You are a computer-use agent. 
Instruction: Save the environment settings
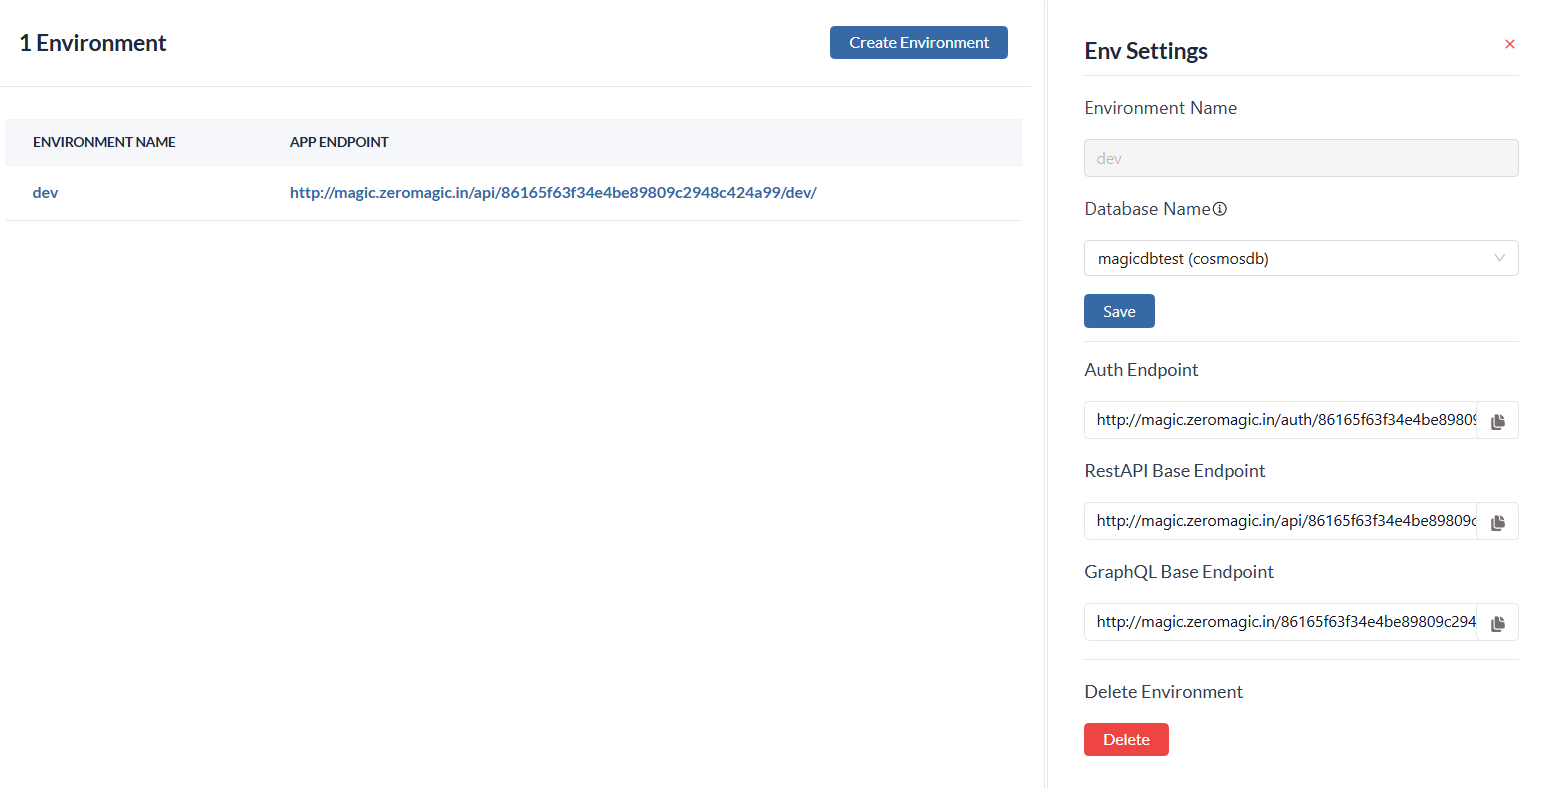[x=1119, y=311]
